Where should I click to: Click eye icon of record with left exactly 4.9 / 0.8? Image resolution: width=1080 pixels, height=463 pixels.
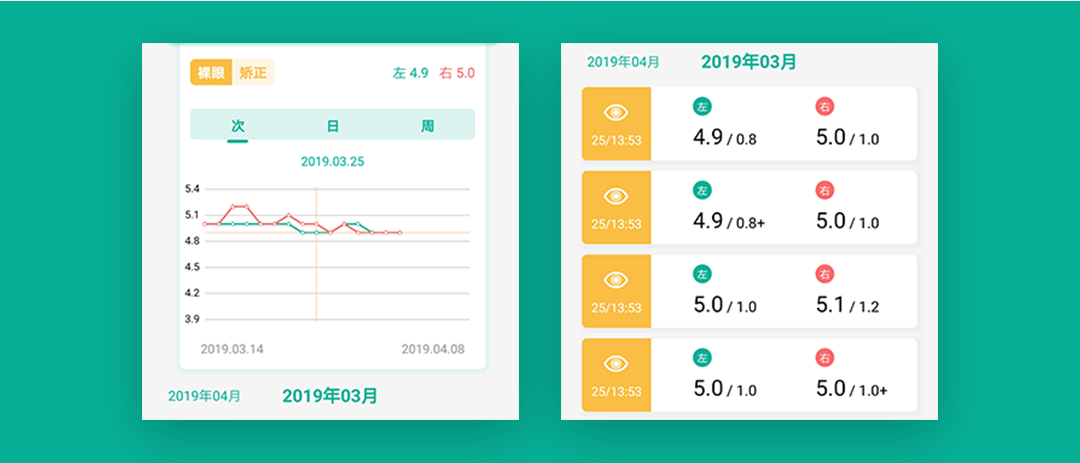[x=616, y=113]
